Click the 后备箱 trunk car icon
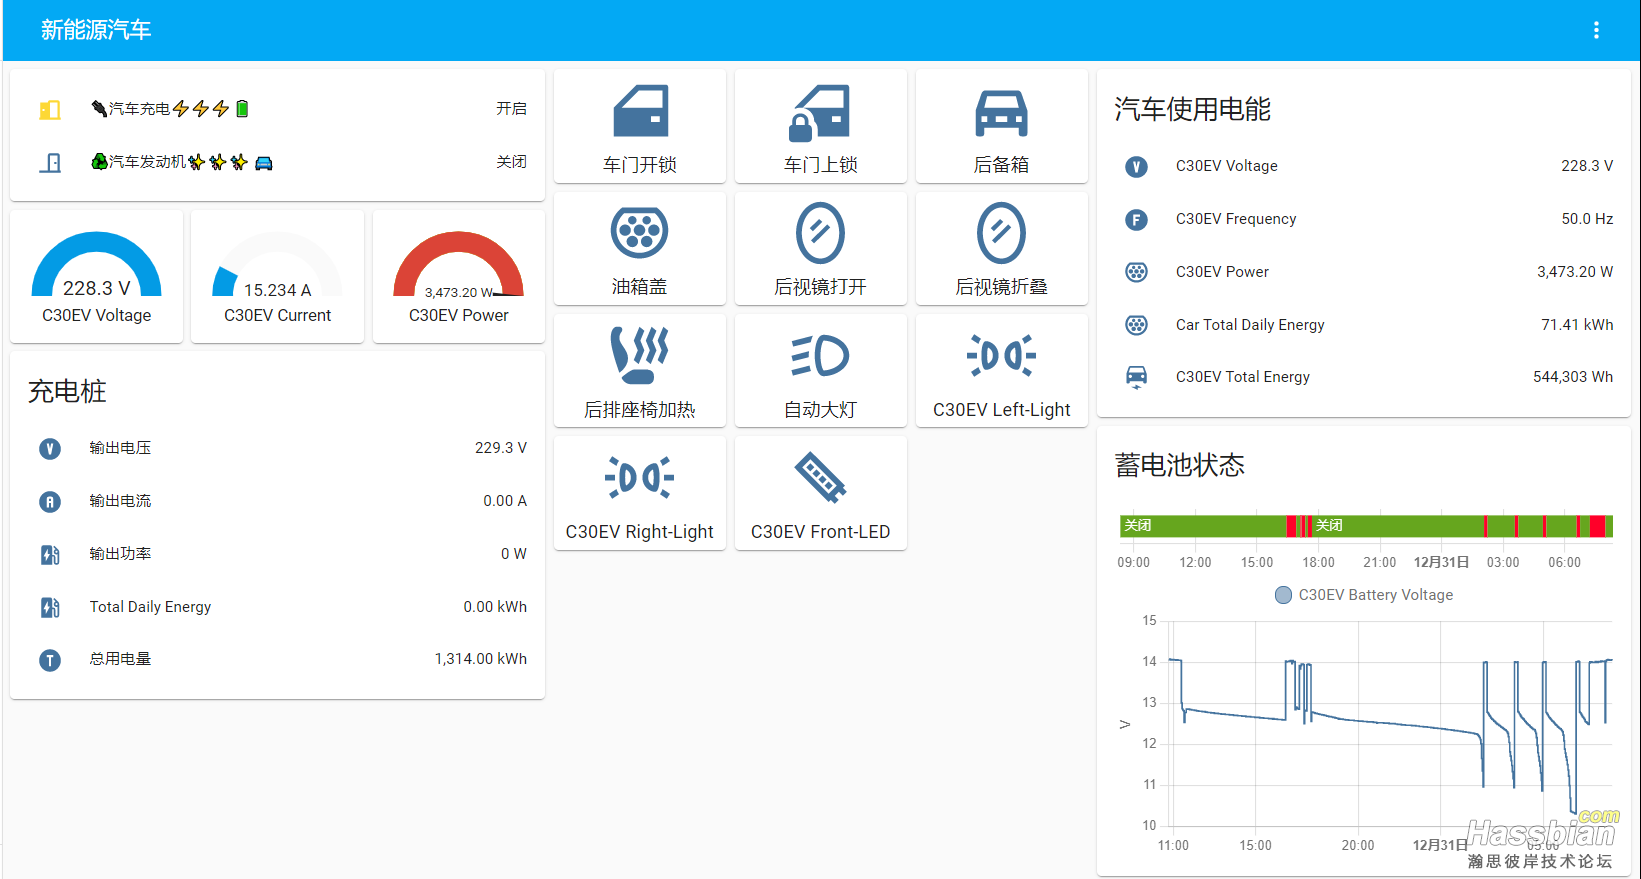1641x879 pixels. coord(1001,112)
